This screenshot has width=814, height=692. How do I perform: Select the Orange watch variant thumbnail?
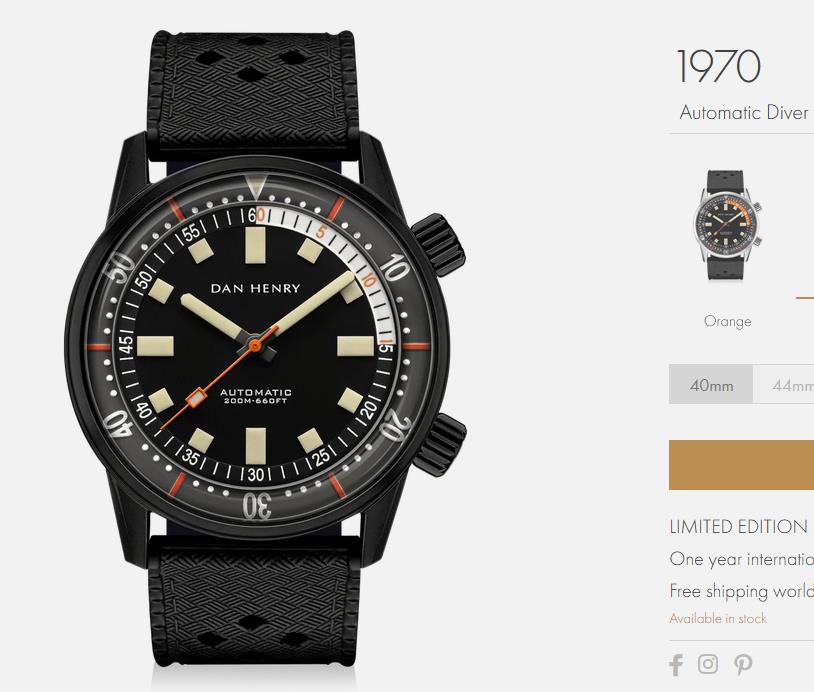pyautogui.click(x=727, y=226)
